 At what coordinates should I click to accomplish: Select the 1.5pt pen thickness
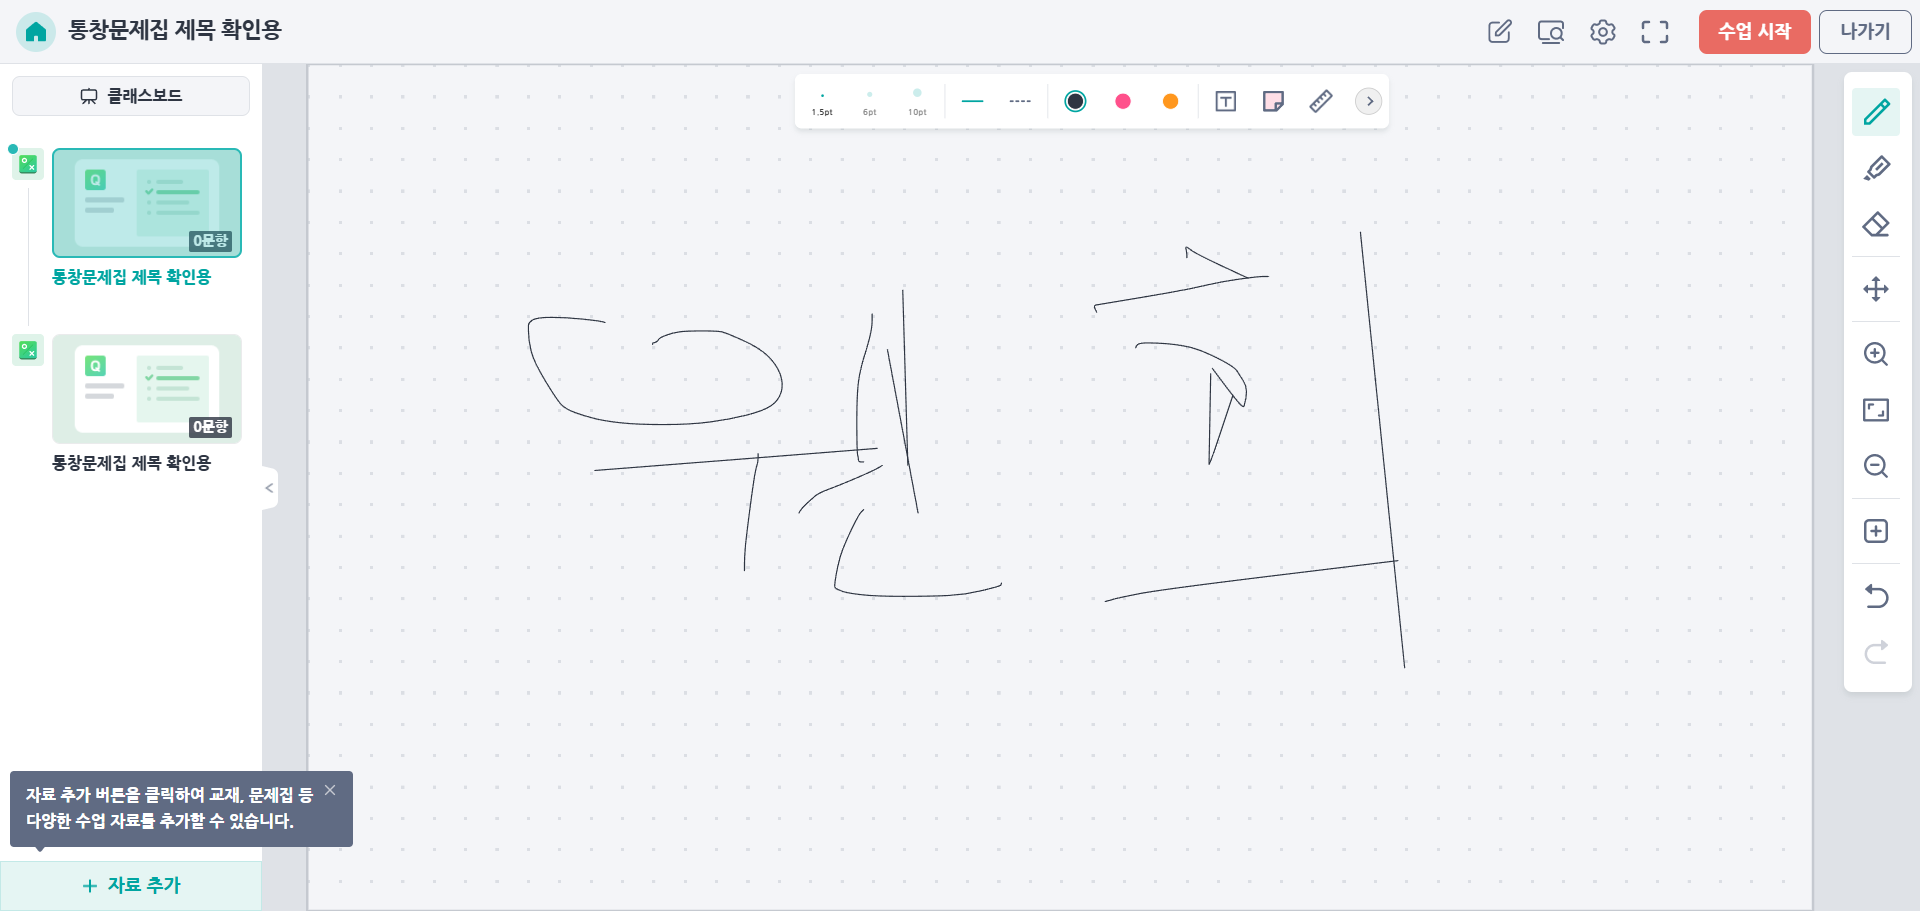(x=822, y=101)
